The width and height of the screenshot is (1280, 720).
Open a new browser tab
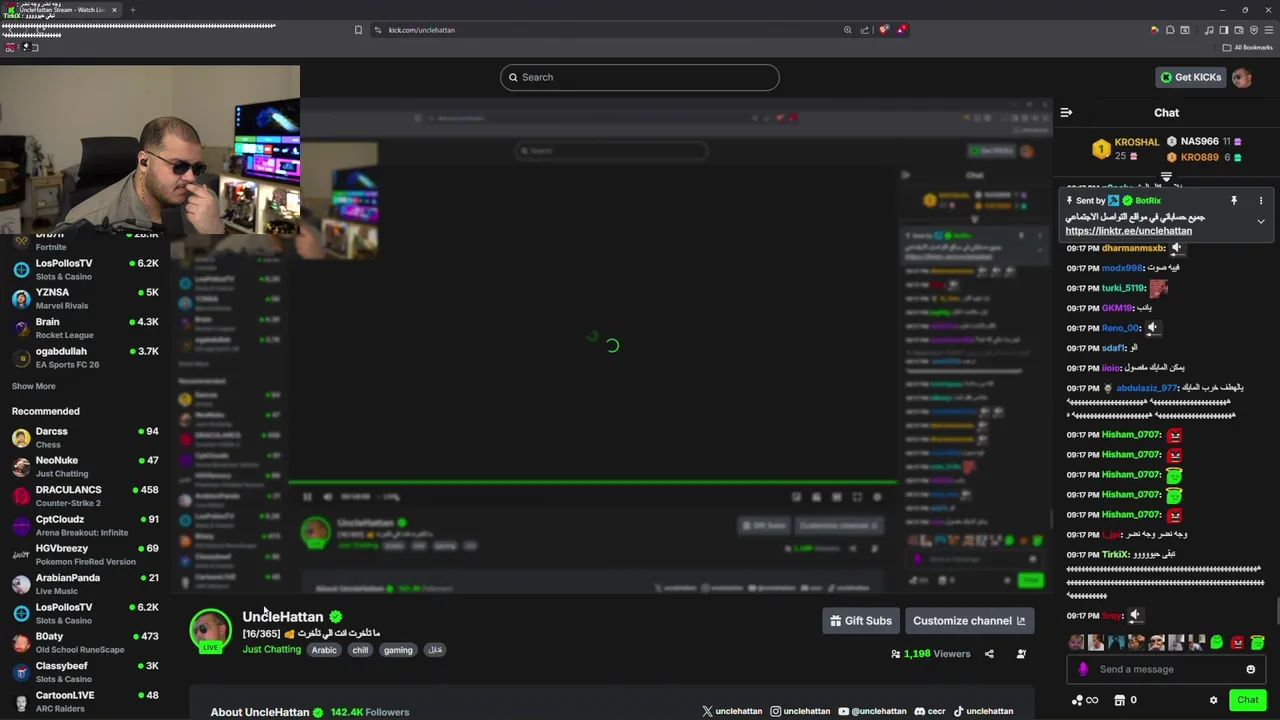pyautogui.click(x=132, y=10)
